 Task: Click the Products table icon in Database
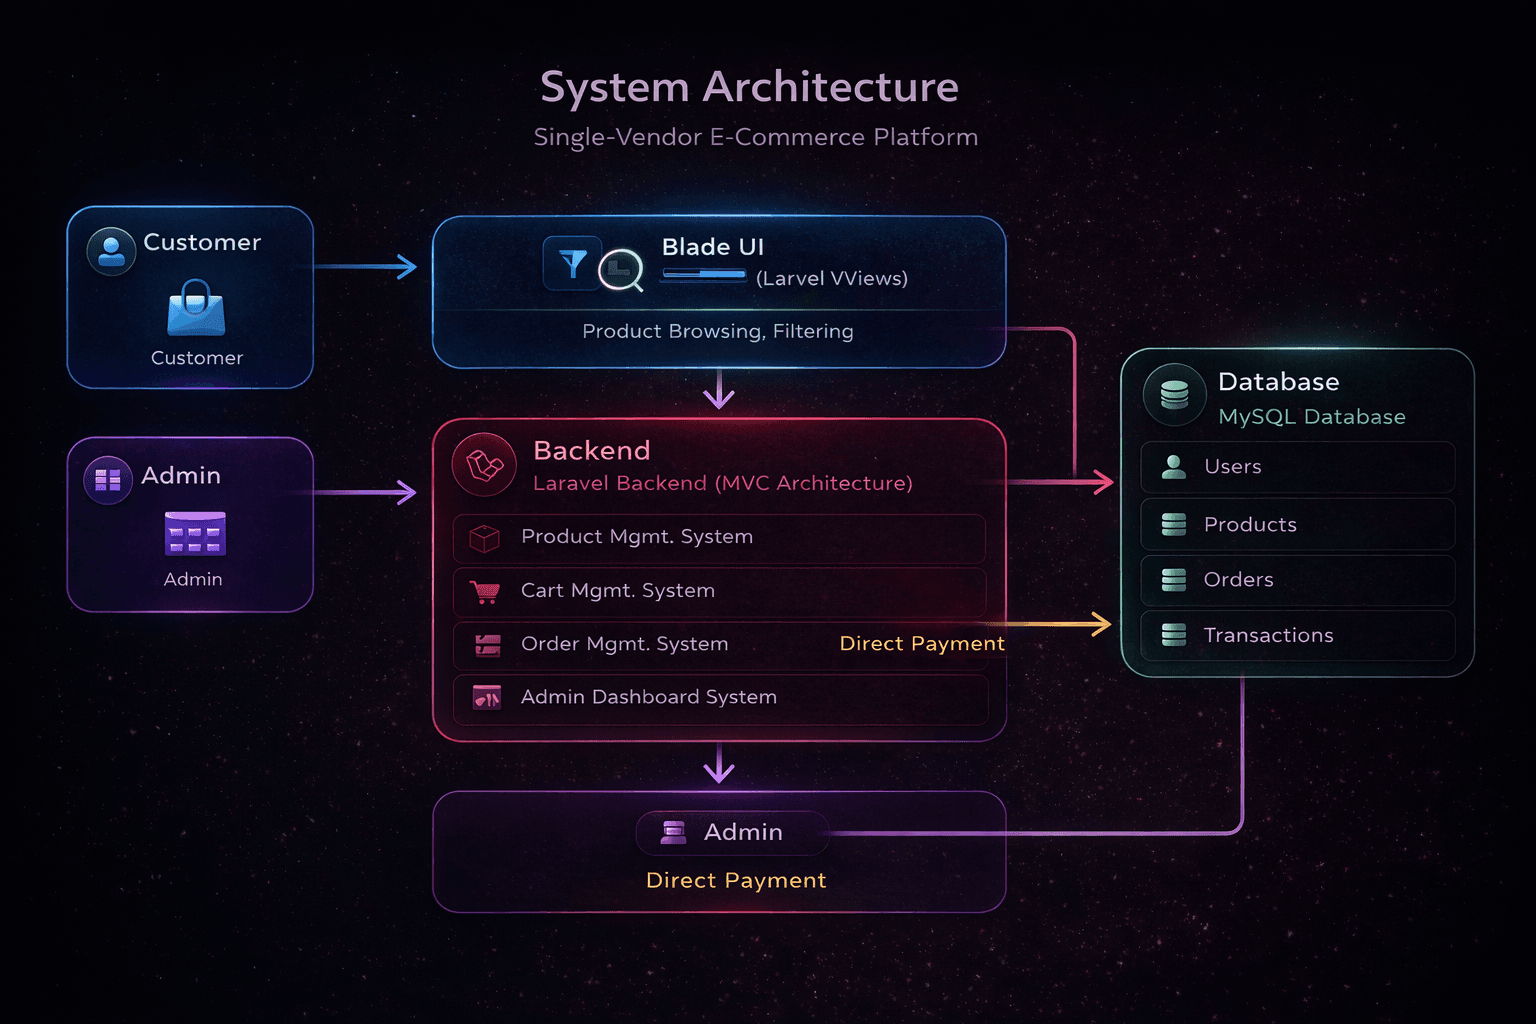[x=1174, y=524]
